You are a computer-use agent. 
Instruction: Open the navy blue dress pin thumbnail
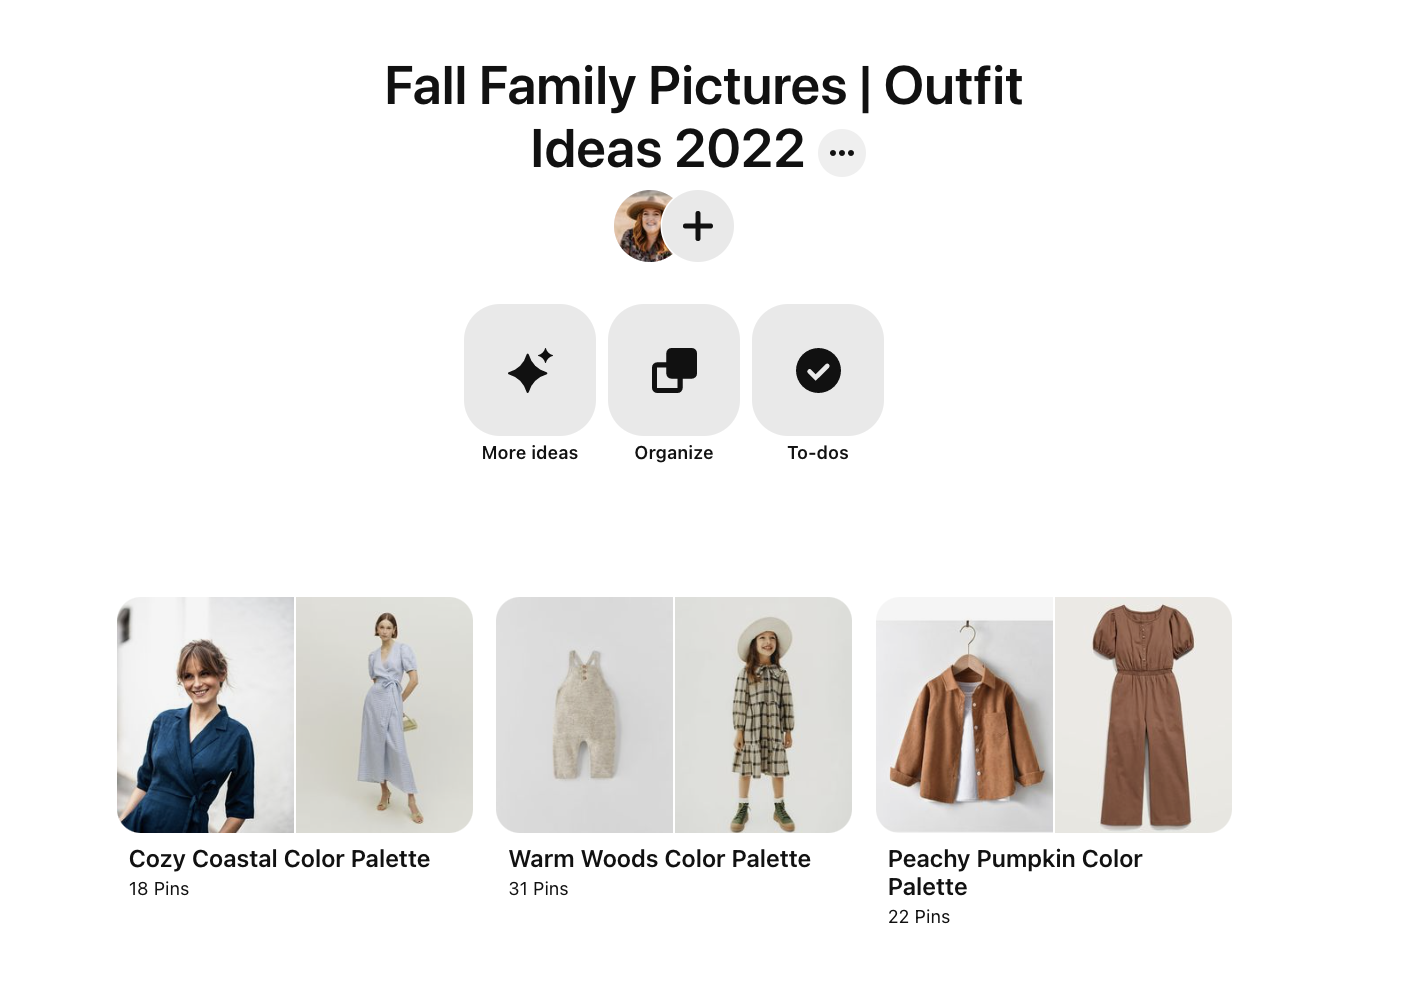pos(206,715)
